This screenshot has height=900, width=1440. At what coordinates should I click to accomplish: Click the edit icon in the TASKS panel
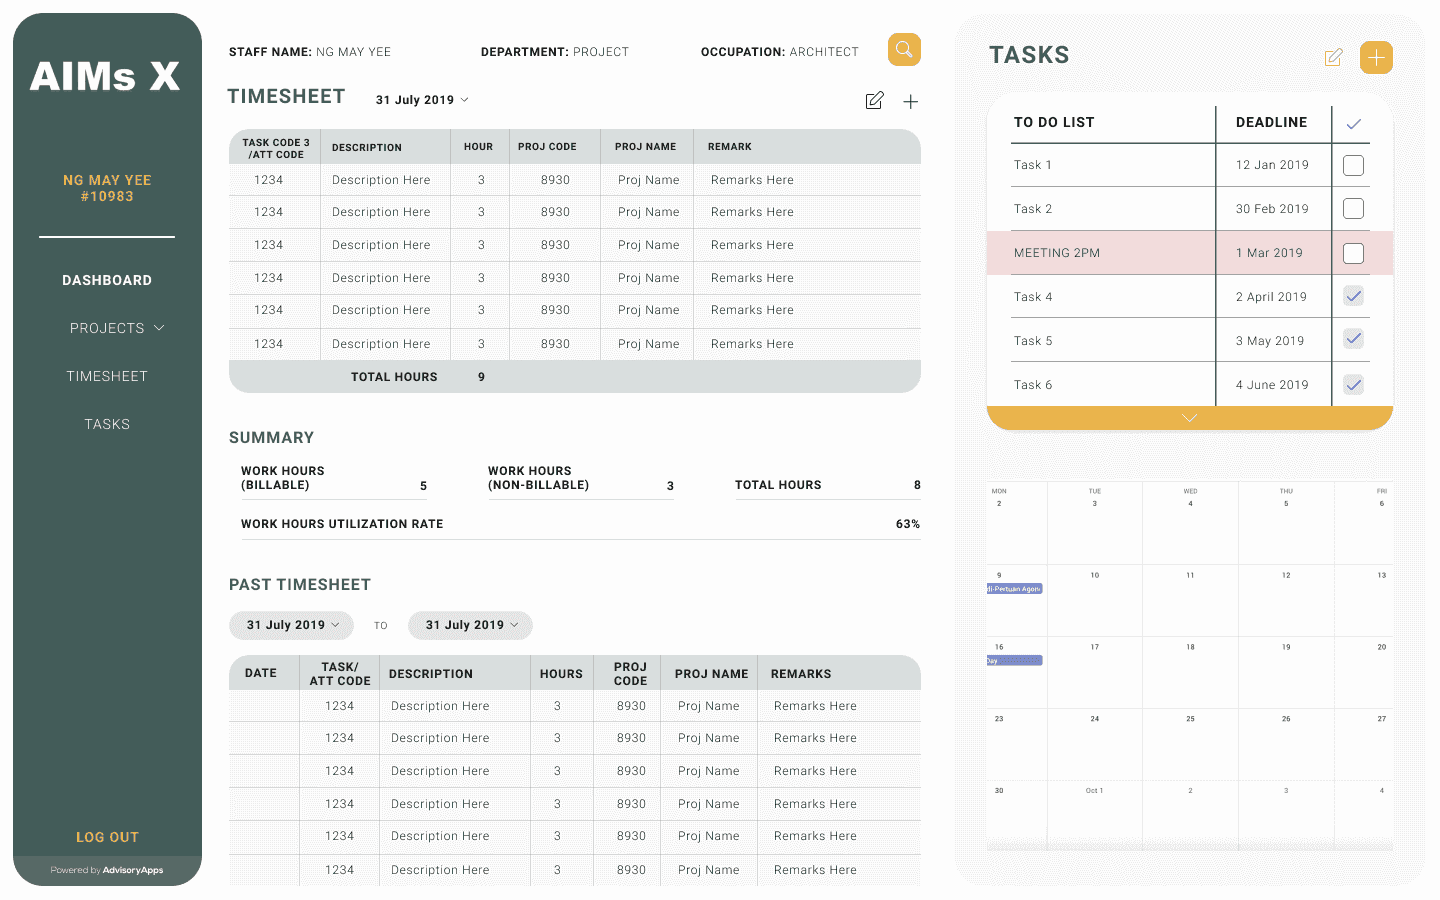pyautogui.click(x=1333, y=58)
